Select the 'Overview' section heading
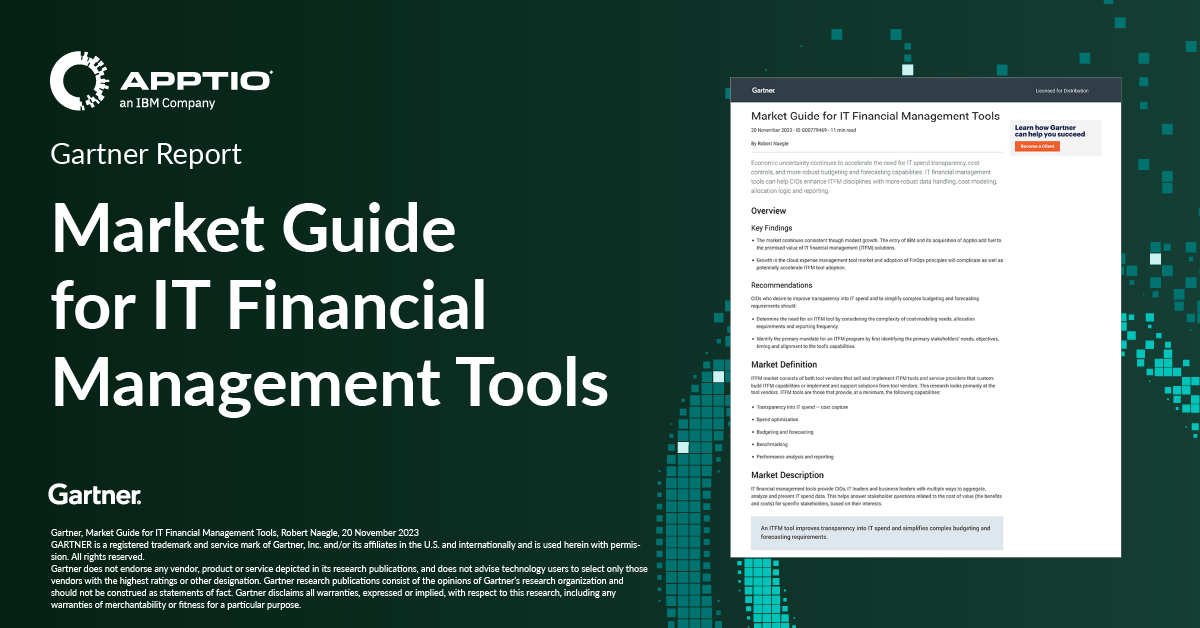Screen dimensions: 1200x628 coord(769,211)
